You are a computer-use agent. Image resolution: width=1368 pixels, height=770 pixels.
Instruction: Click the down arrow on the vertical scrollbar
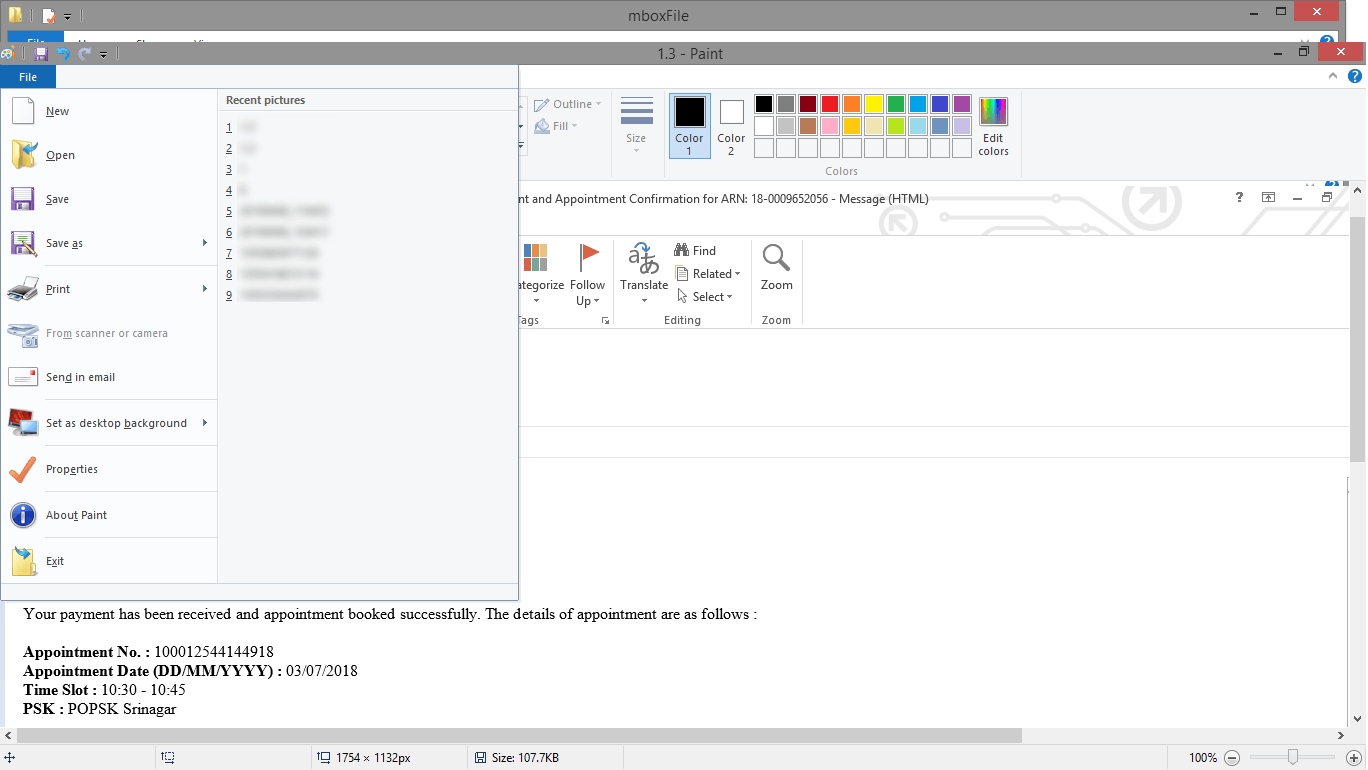click(x=1356, y=718)
